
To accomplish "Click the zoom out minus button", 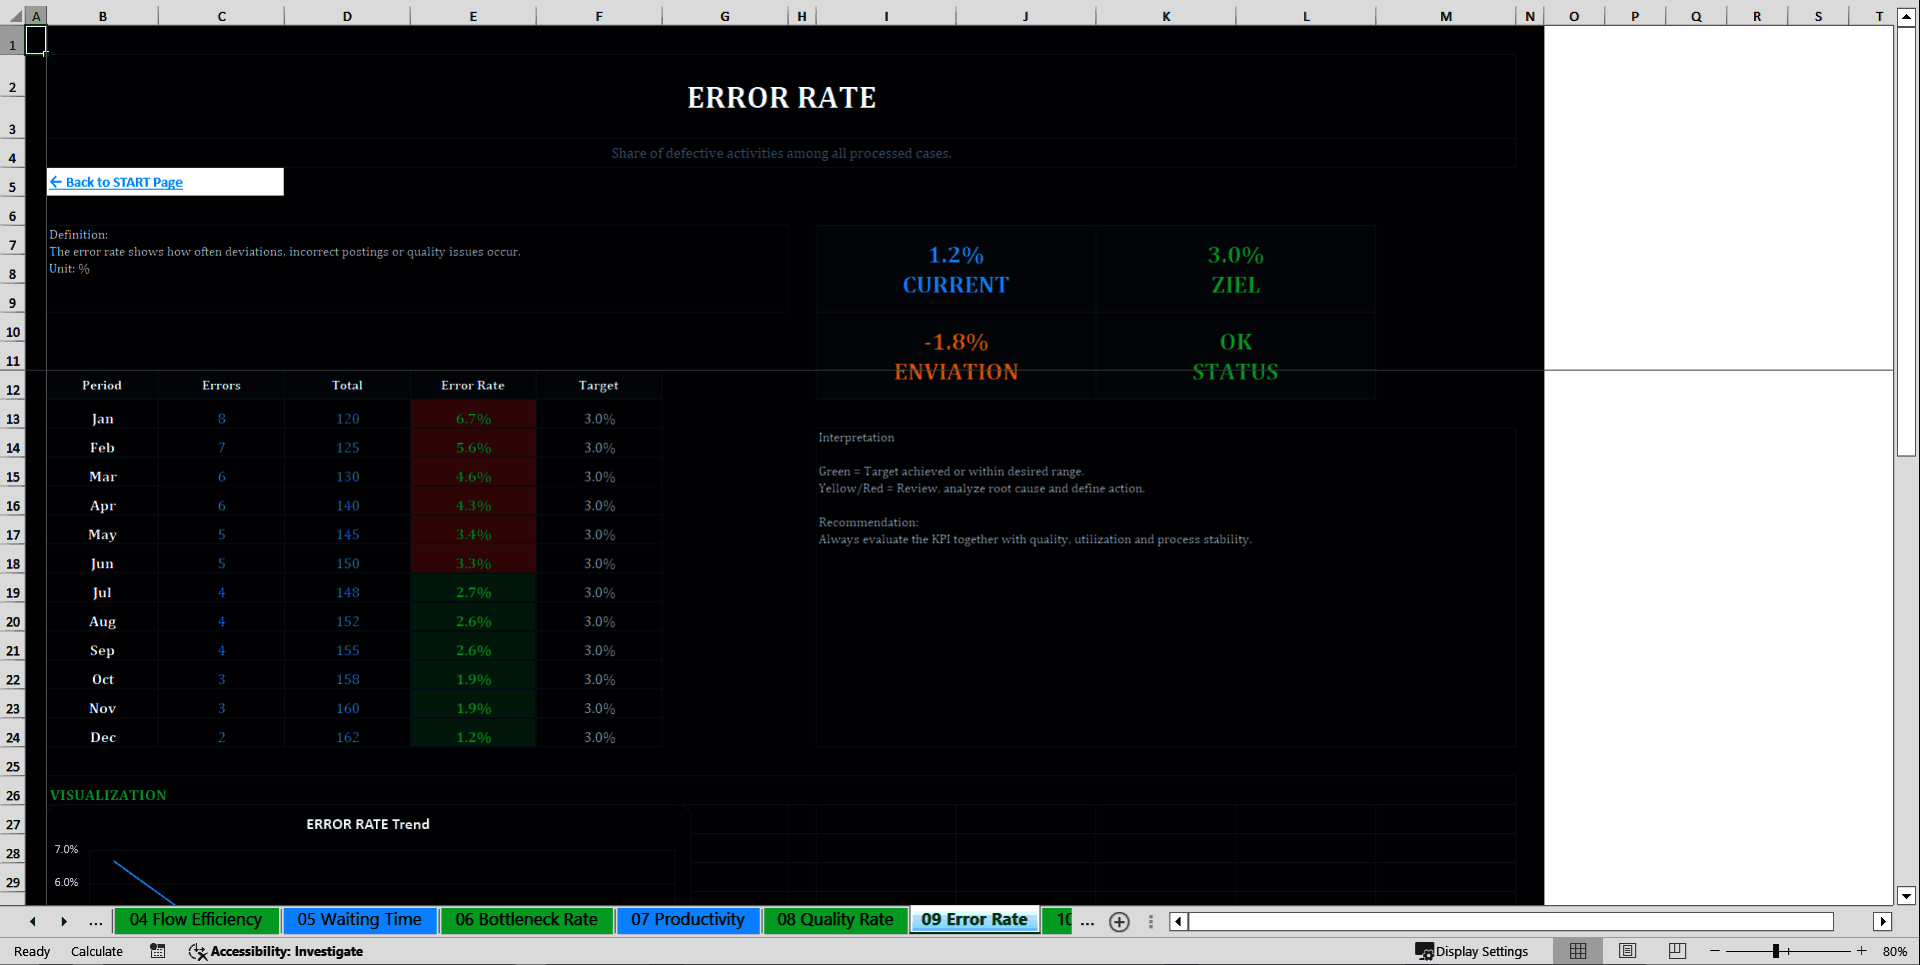I will pos(1715,951).
